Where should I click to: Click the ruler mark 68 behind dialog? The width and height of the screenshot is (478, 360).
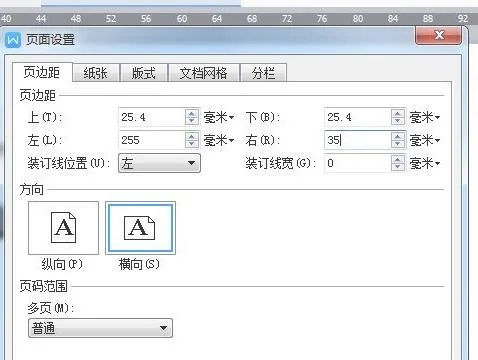pyautogui.click(x=252, y=18)
